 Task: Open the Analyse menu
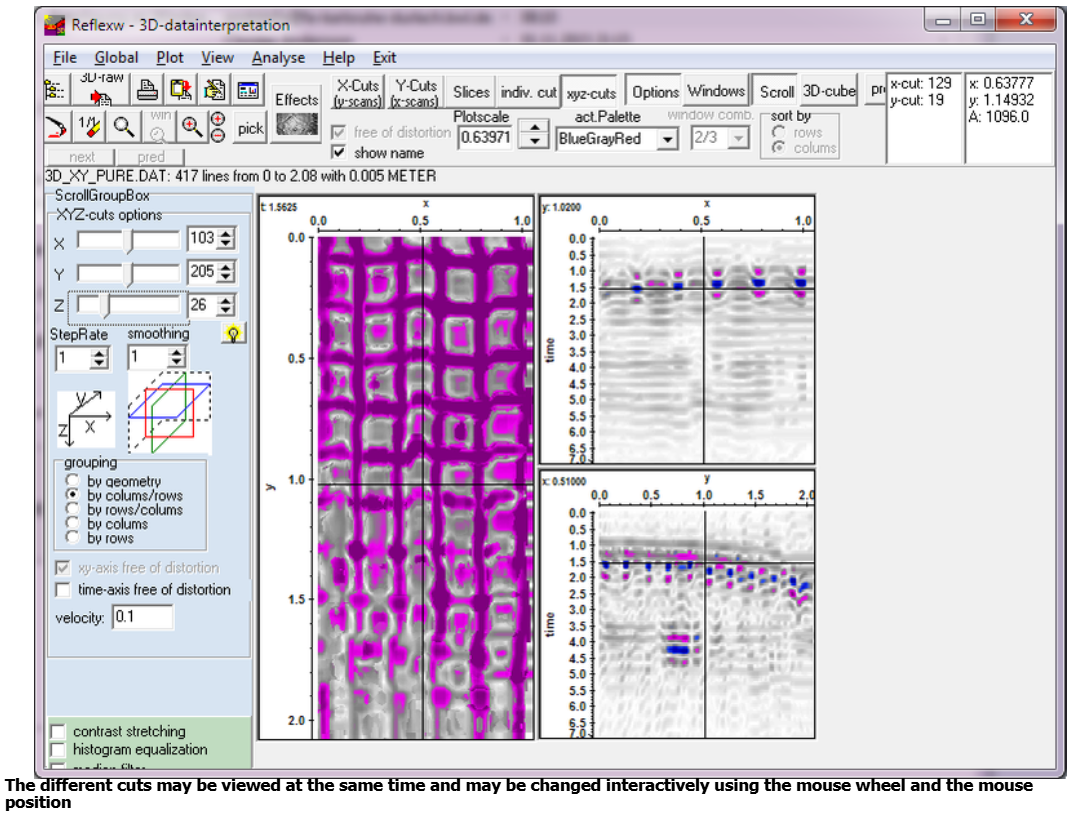pyautogui.click(x=278, y=58)
